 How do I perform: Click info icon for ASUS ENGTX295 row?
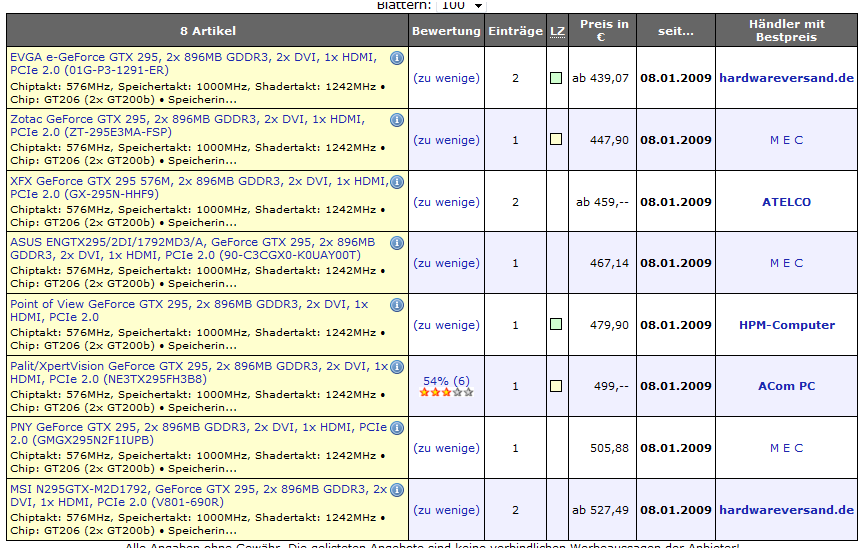click(x=397, y=242)
